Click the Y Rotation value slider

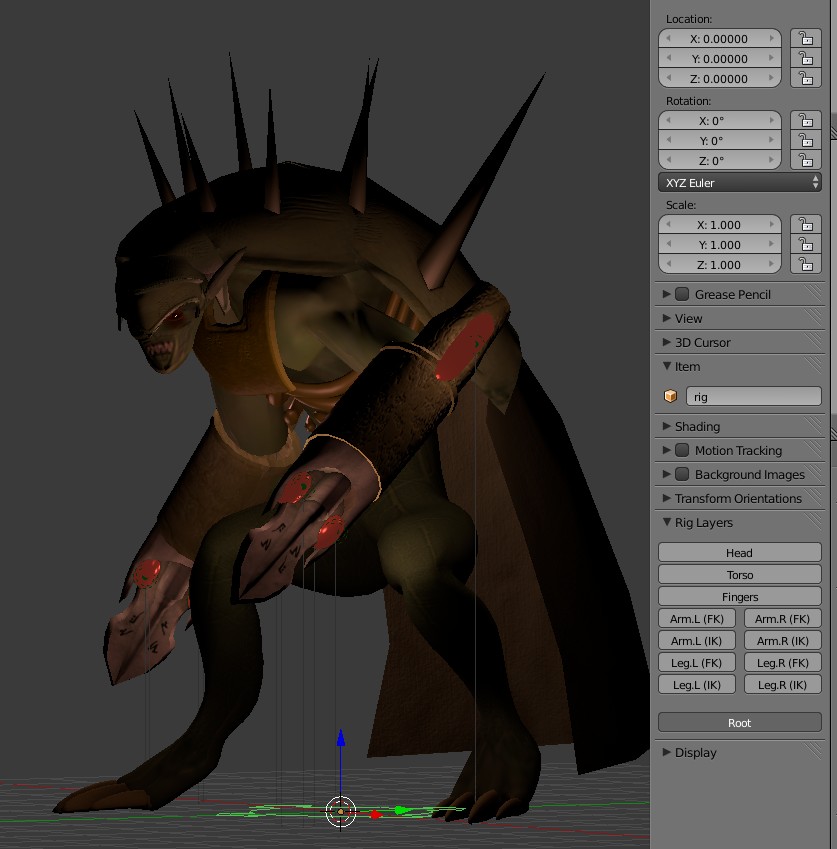719,140
